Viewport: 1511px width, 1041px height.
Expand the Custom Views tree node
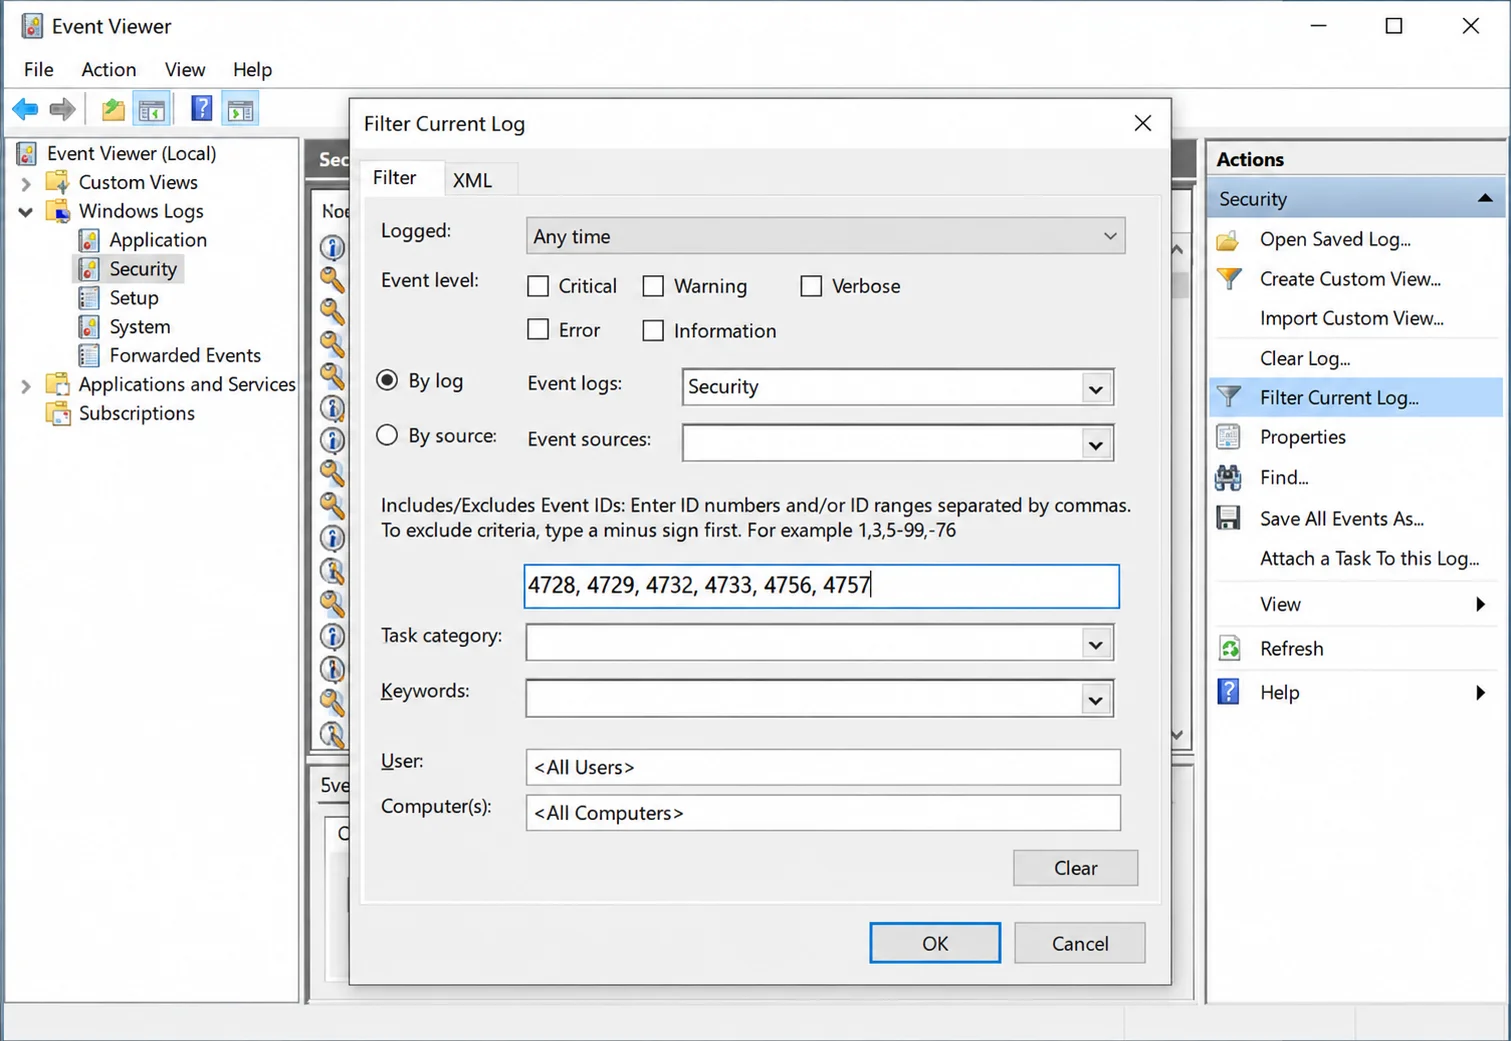[x=26, y=183]
